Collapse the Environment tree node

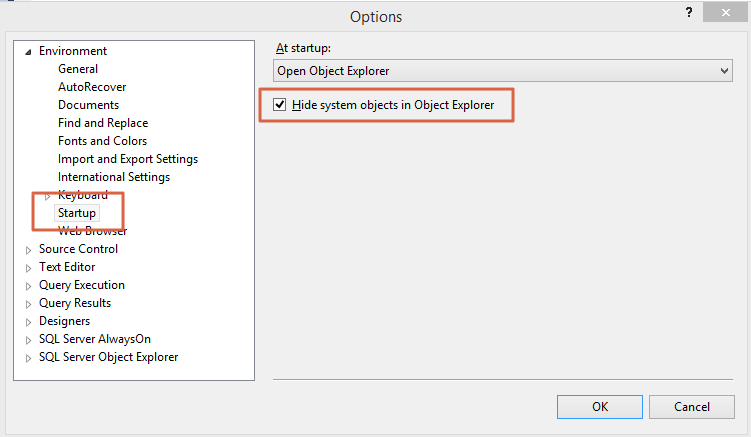(28, 52)
